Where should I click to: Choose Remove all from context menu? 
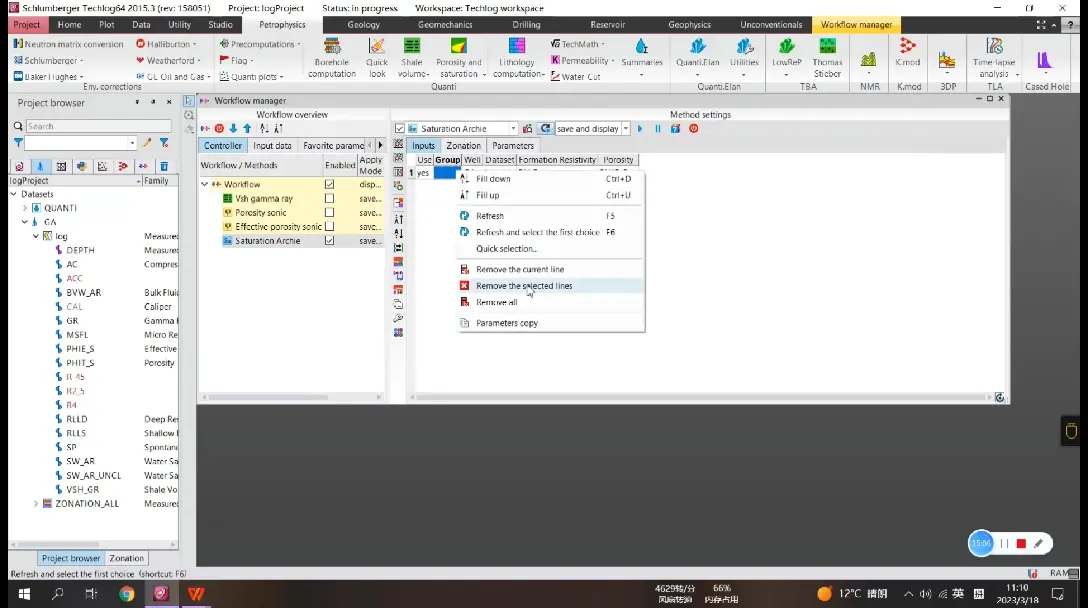click(551, 303)
